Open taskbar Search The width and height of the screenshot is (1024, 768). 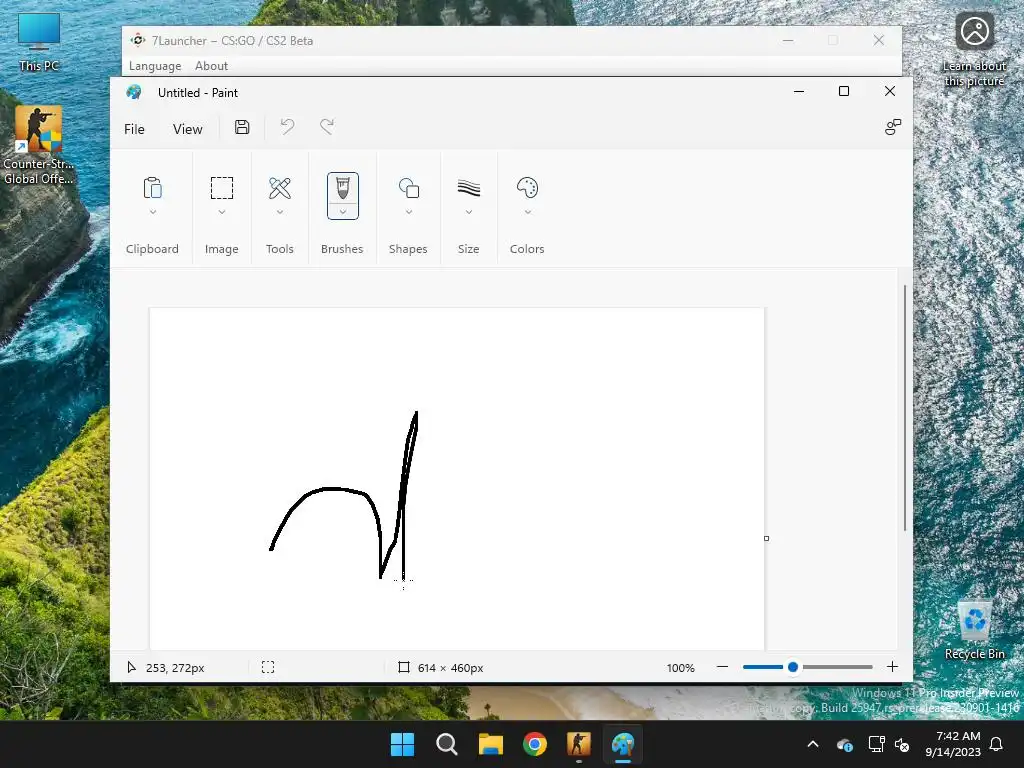pyautogui.click(x=447, y=744)
